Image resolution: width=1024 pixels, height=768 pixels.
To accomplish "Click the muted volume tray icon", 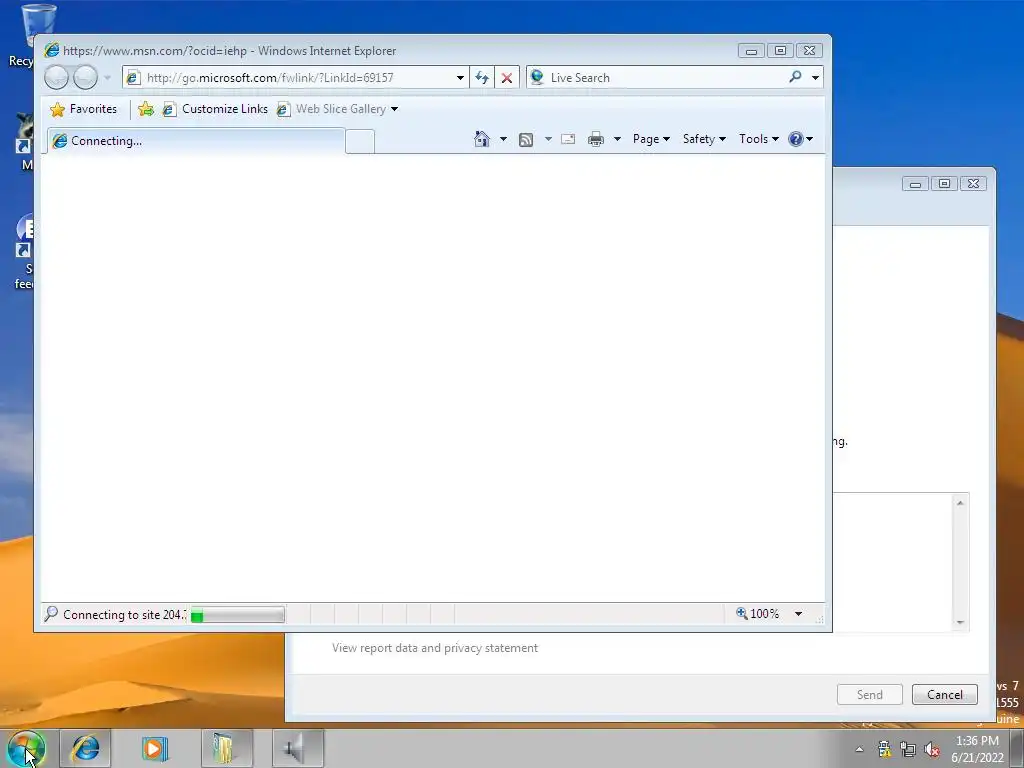I will tap(932, 749).
